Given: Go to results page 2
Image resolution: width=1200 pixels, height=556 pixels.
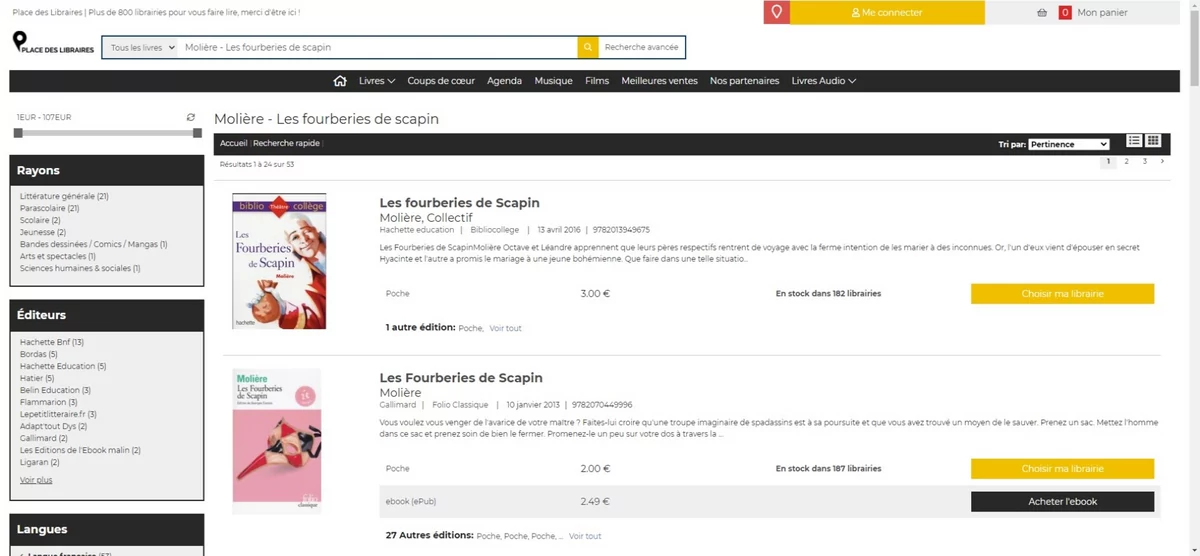Looking at the screenshot, I should [1126, 161].
